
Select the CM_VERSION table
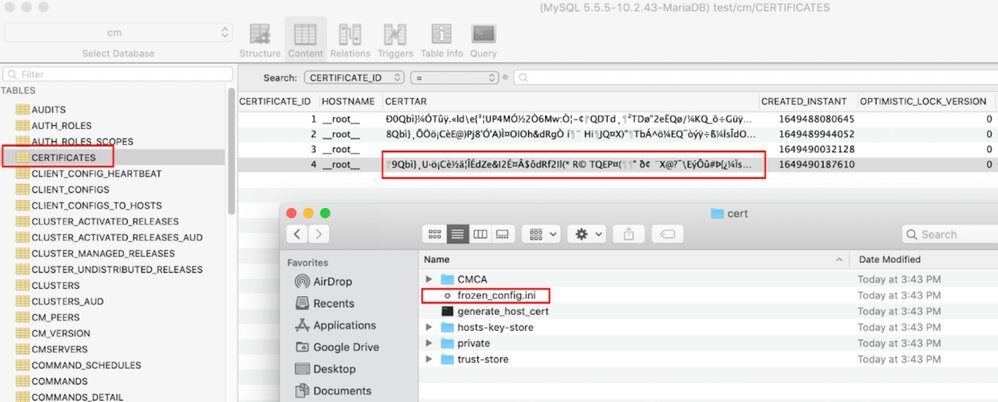[x=60, y=333]
